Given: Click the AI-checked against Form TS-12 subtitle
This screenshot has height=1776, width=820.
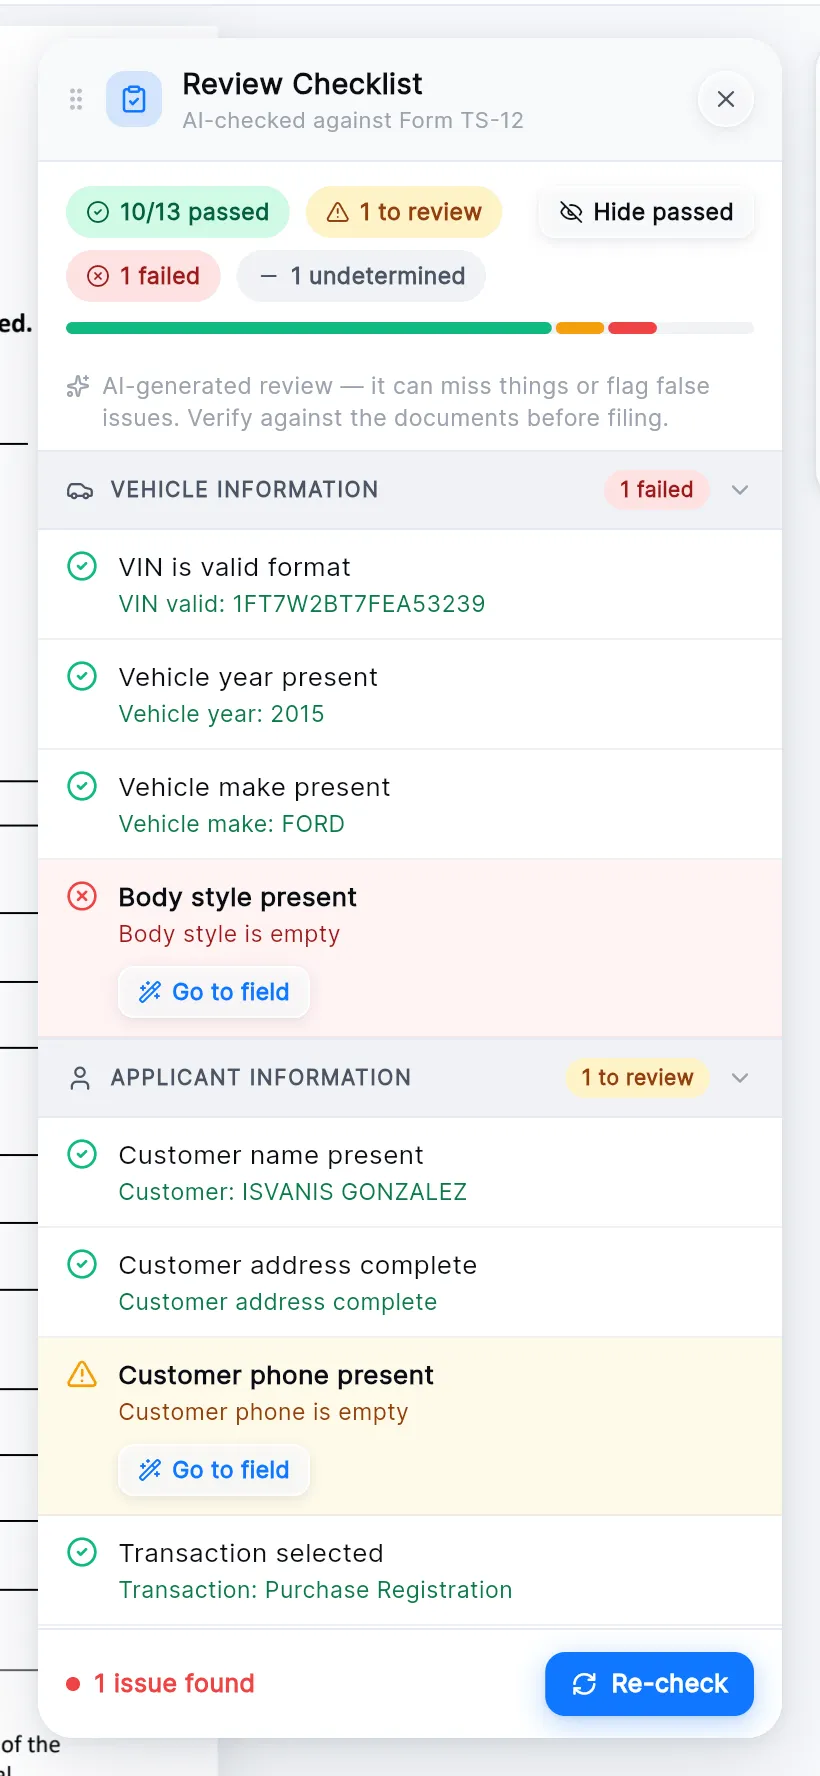Looking at the screenshot, I should point(353,121).
